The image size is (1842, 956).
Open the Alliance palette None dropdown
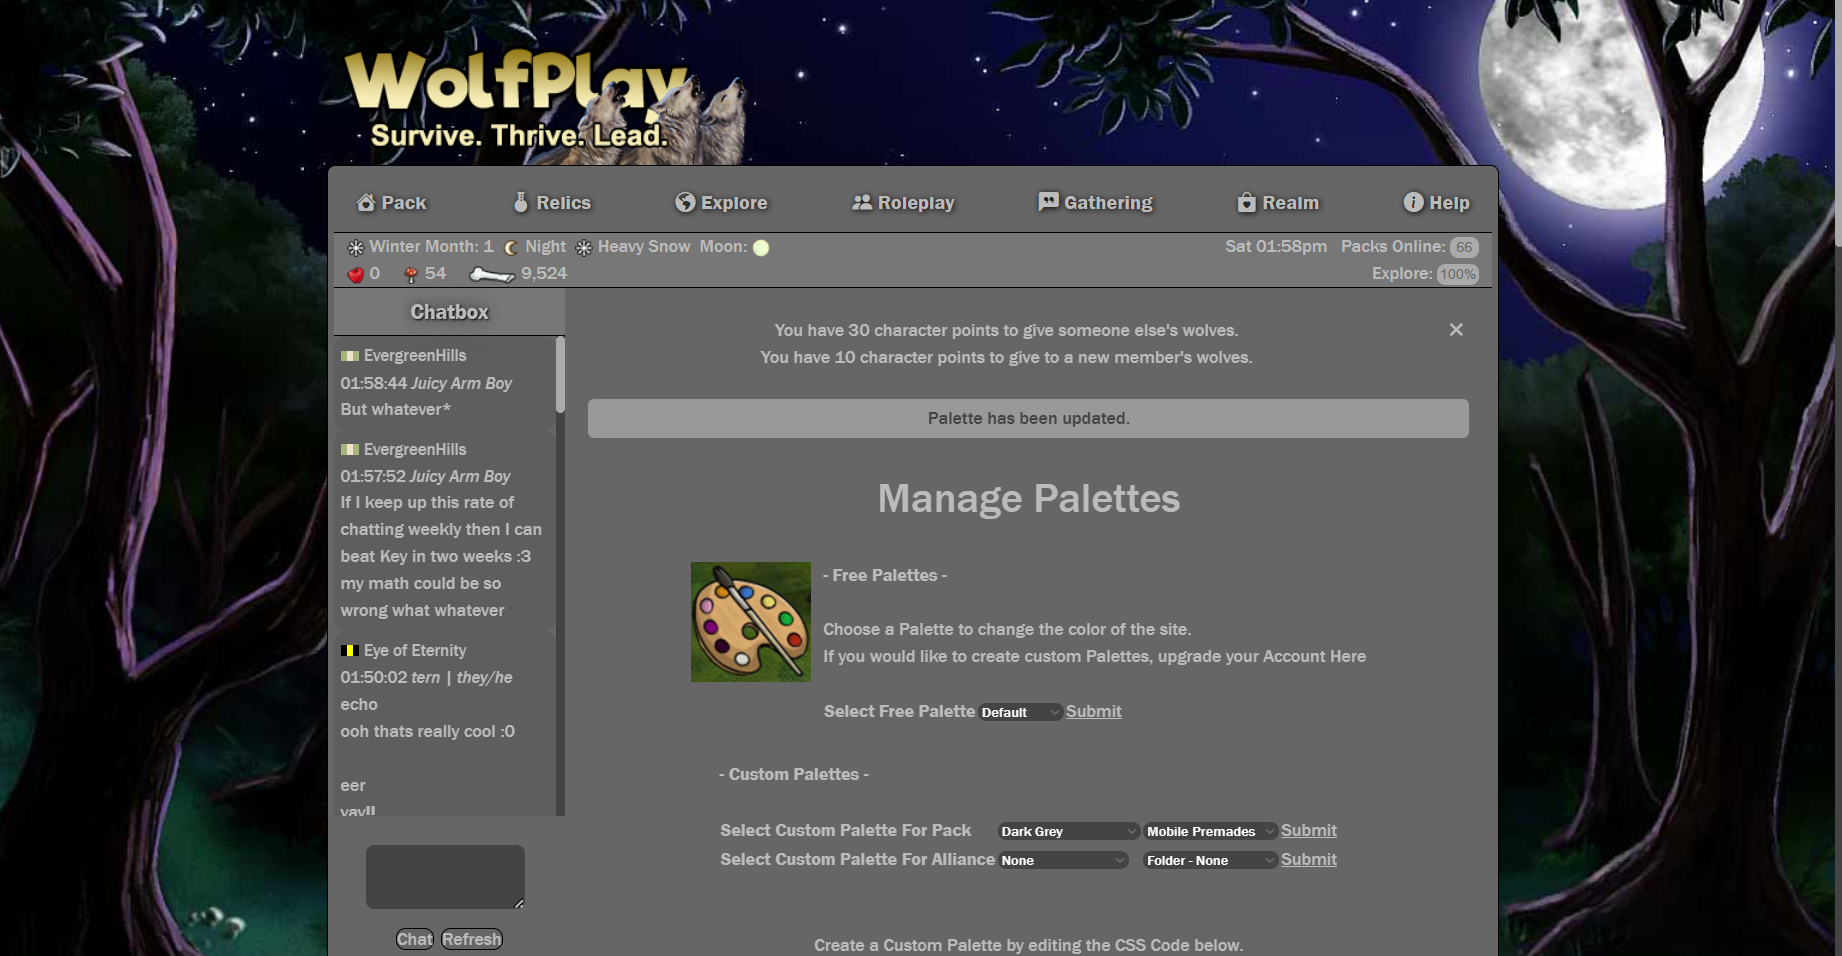(x=1063, y=860)
